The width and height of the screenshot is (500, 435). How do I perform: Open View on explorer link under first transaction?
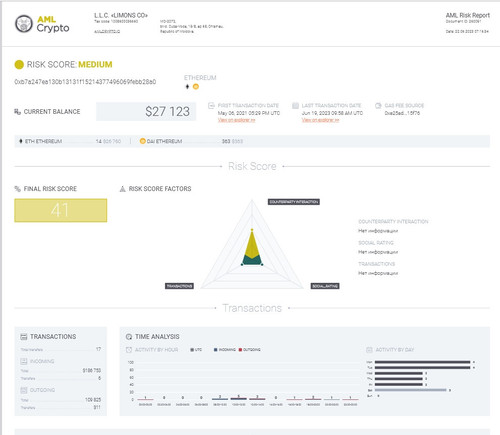click(237, 120)
